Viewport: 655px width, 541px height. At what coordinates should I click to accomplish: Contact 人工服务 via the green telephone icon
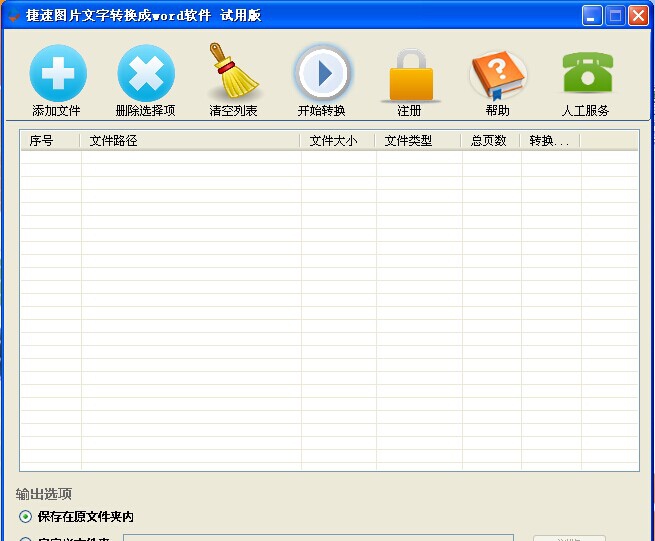click(587, 72)
